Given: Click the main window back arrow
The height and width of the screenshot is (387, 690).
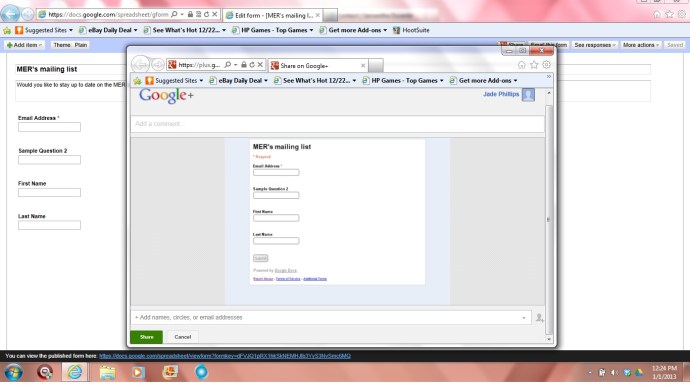Looking at the screenshot, I should click(x=10, y=14).
